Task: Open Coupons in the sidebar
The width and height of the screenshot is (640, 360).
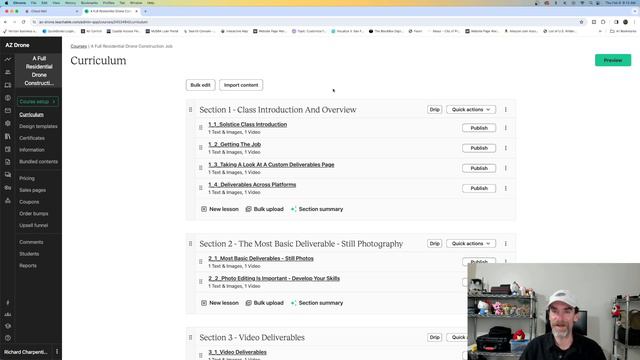Action: pos(29,202)
